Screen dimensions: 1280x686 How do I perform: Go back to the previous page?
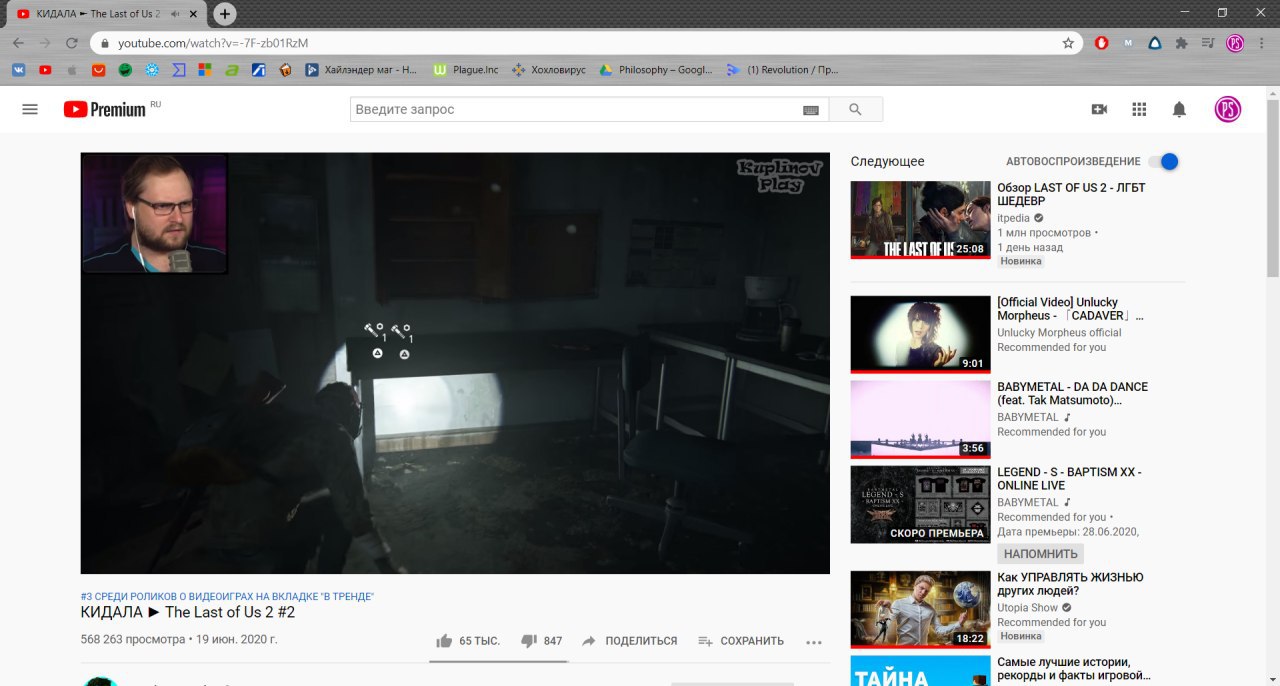(x=18, y=43)
